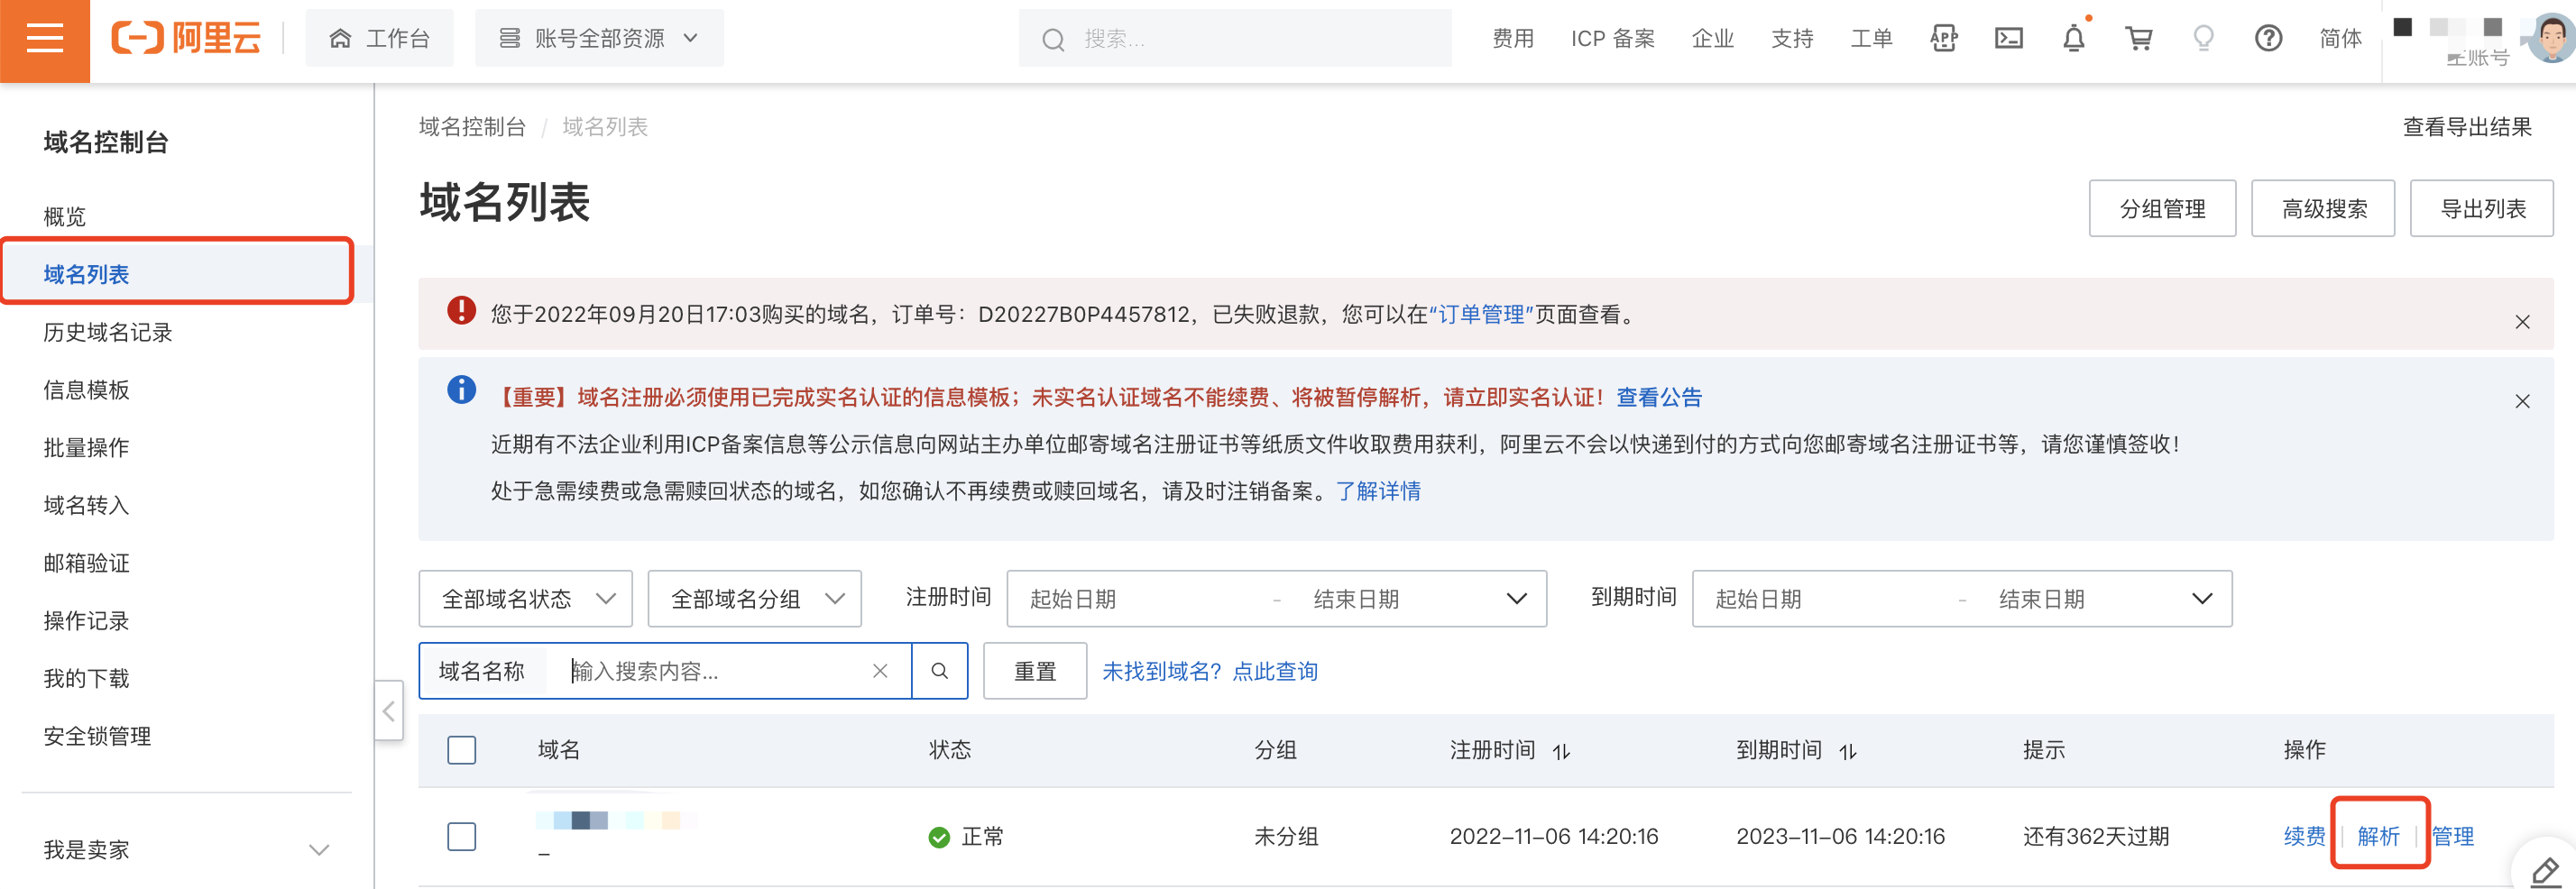
Task: Click 续费 for the domain row
Action: click(x=2304, y=837)
